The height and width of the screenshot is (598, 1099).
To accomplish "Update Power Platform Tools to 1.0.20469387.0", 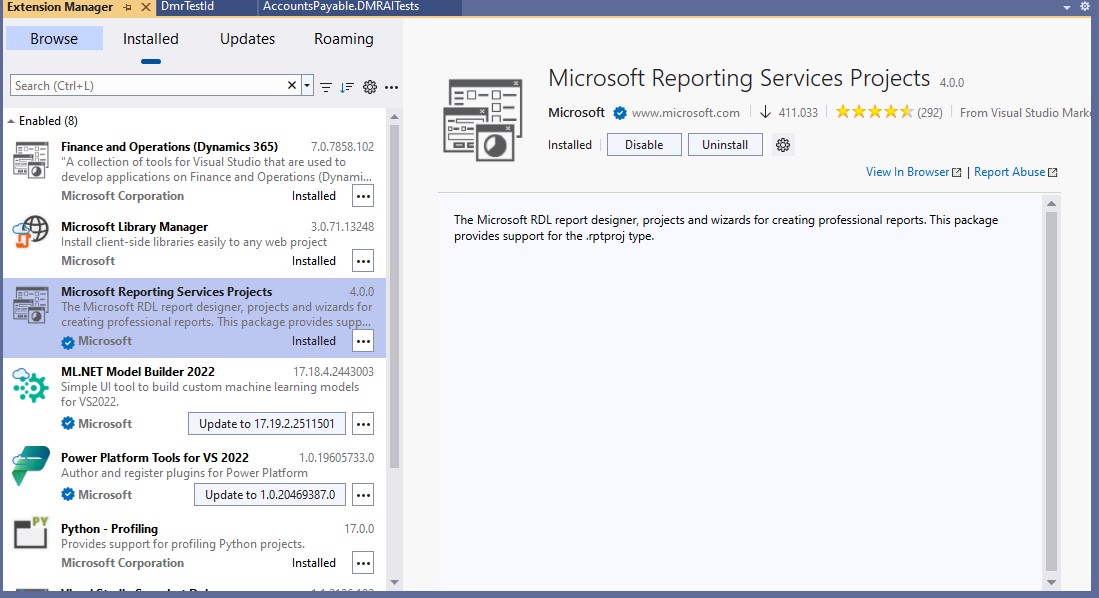I will [270, 494].
